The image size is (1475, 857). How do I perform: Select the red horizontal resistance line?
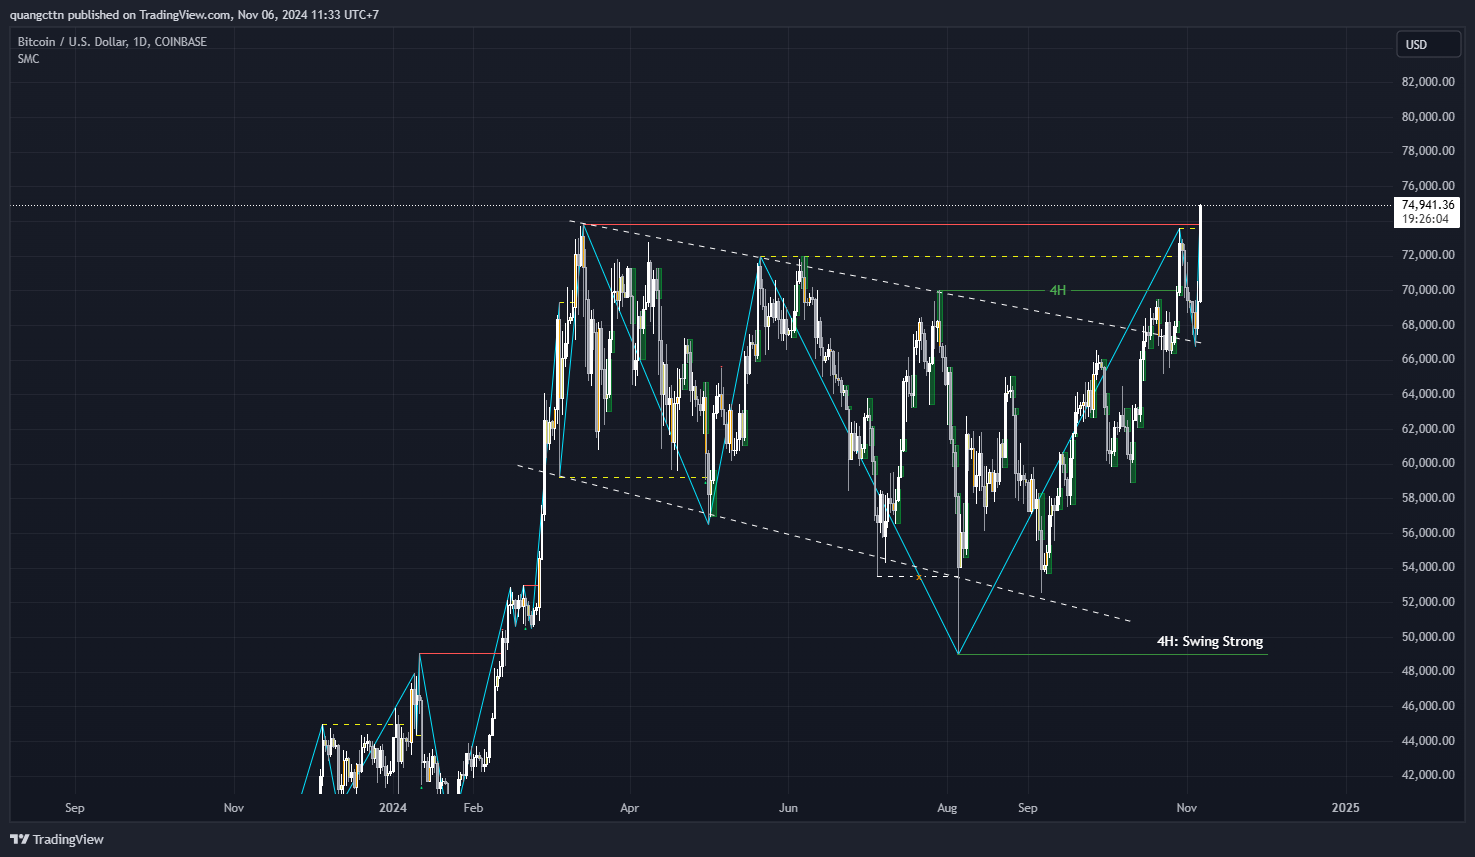tap(890, 224)
